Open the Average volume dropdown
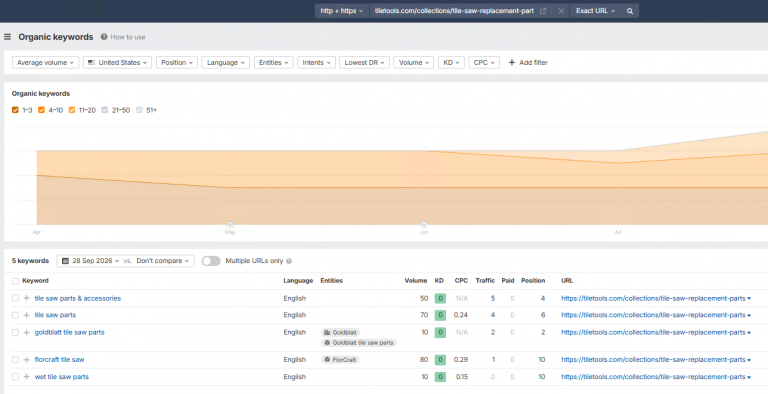This screenshot has width=768, height=394. [x=46, y=63]
